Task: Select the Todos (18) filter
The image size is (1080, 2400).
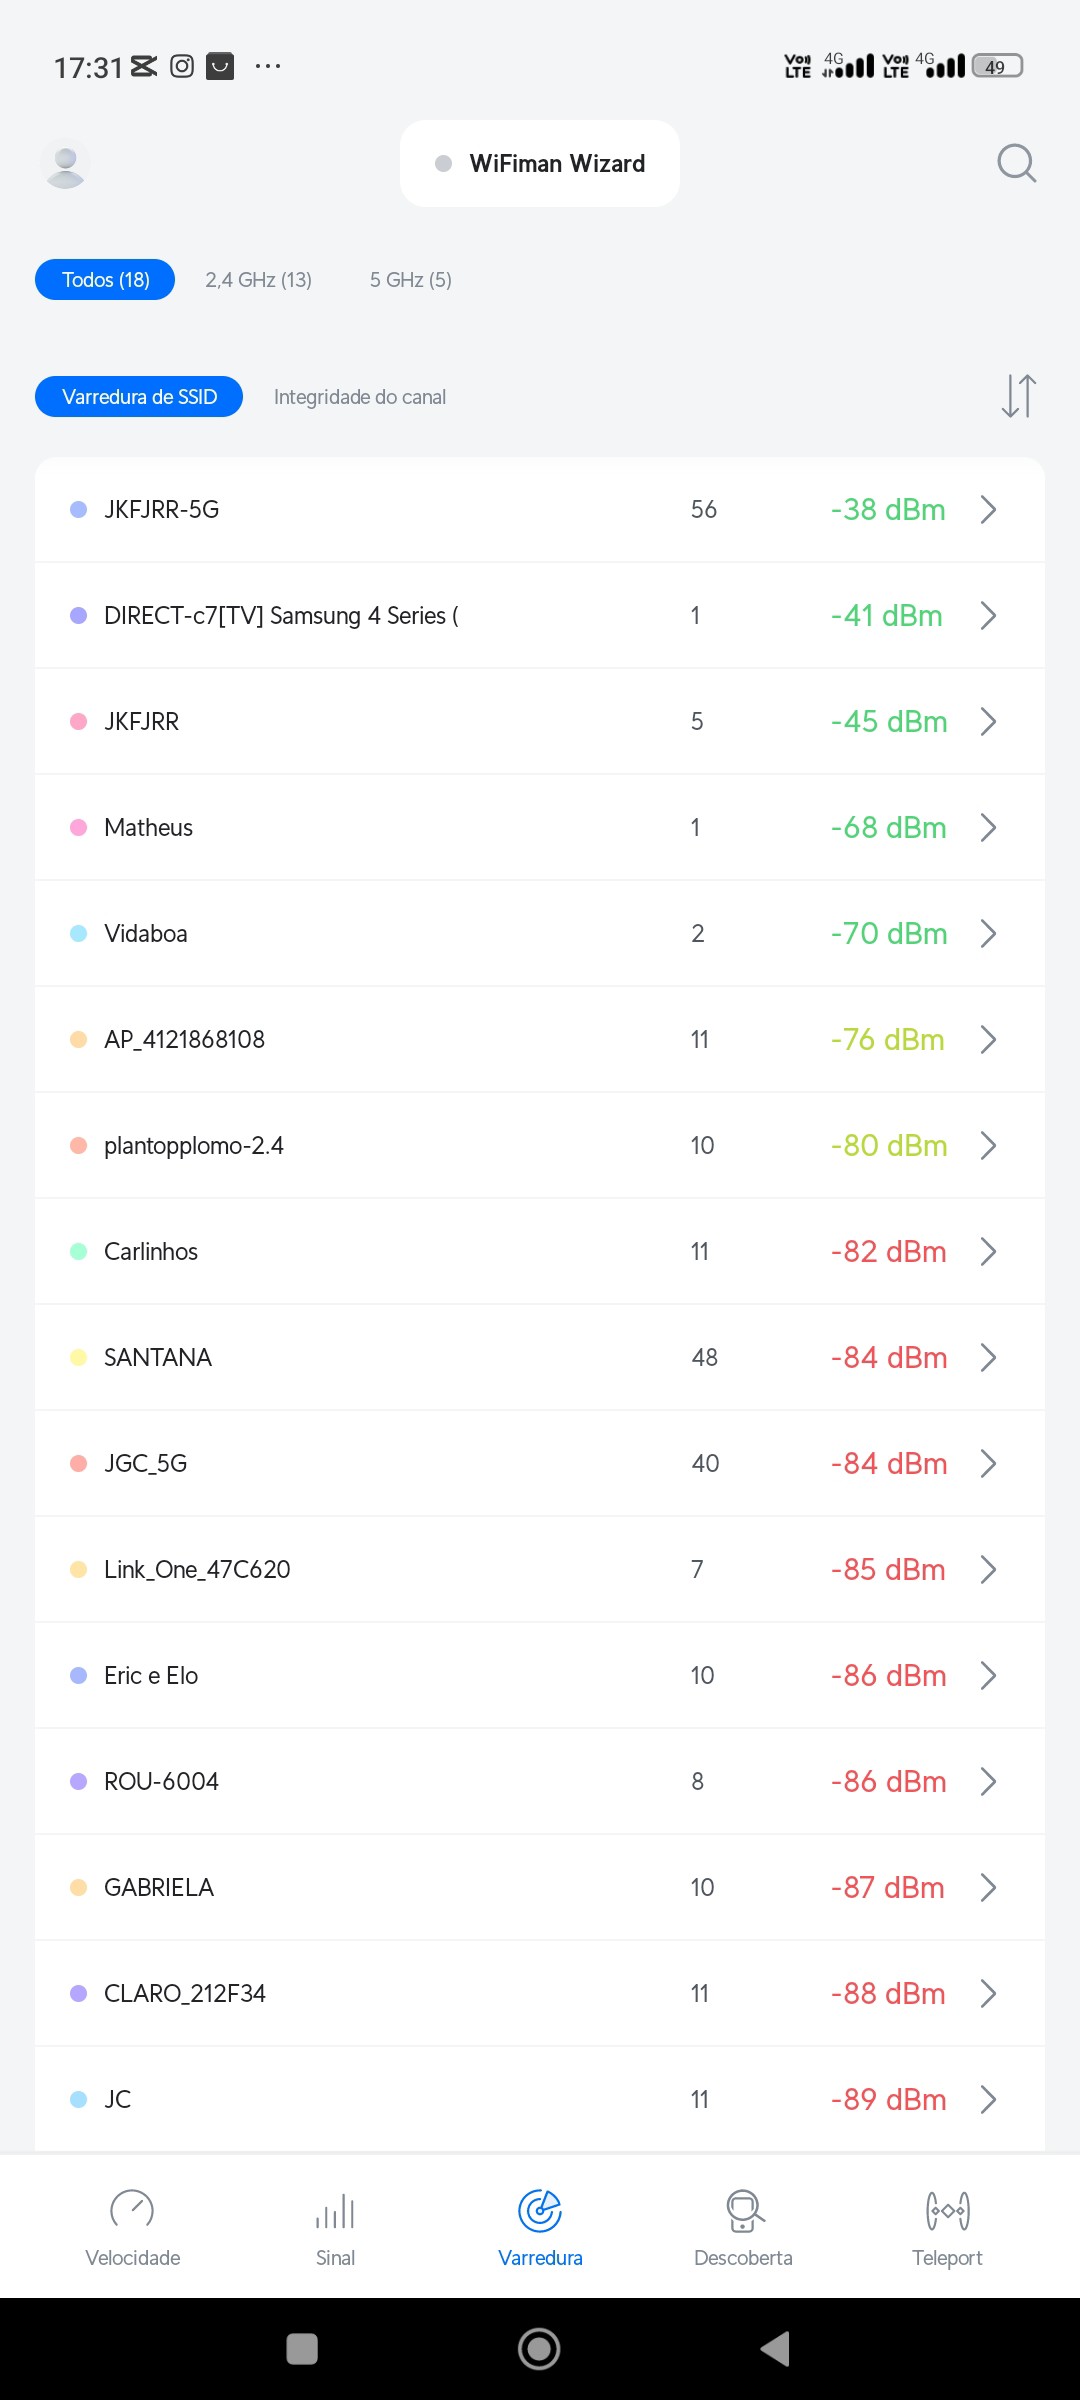Action: (105, 280)
